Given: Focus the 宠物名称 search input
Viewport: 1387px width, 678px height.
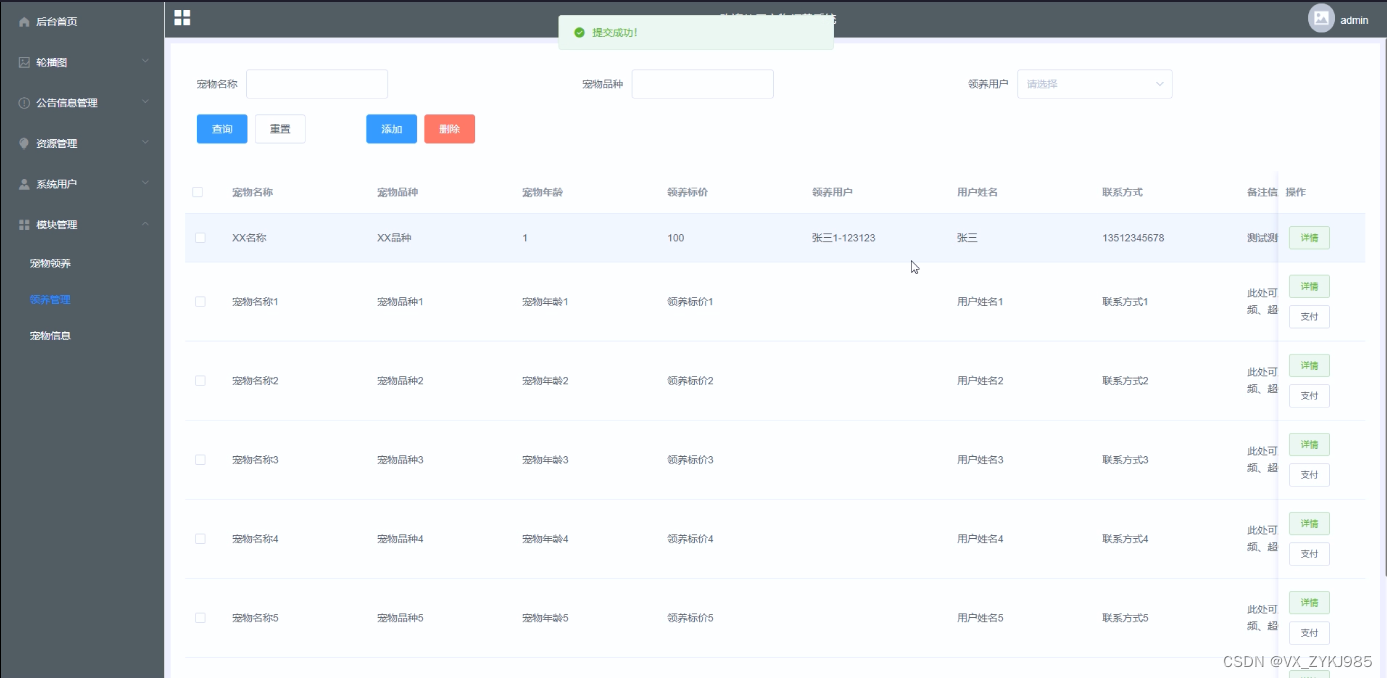Looking at the screenshot, I should [317, 84].
